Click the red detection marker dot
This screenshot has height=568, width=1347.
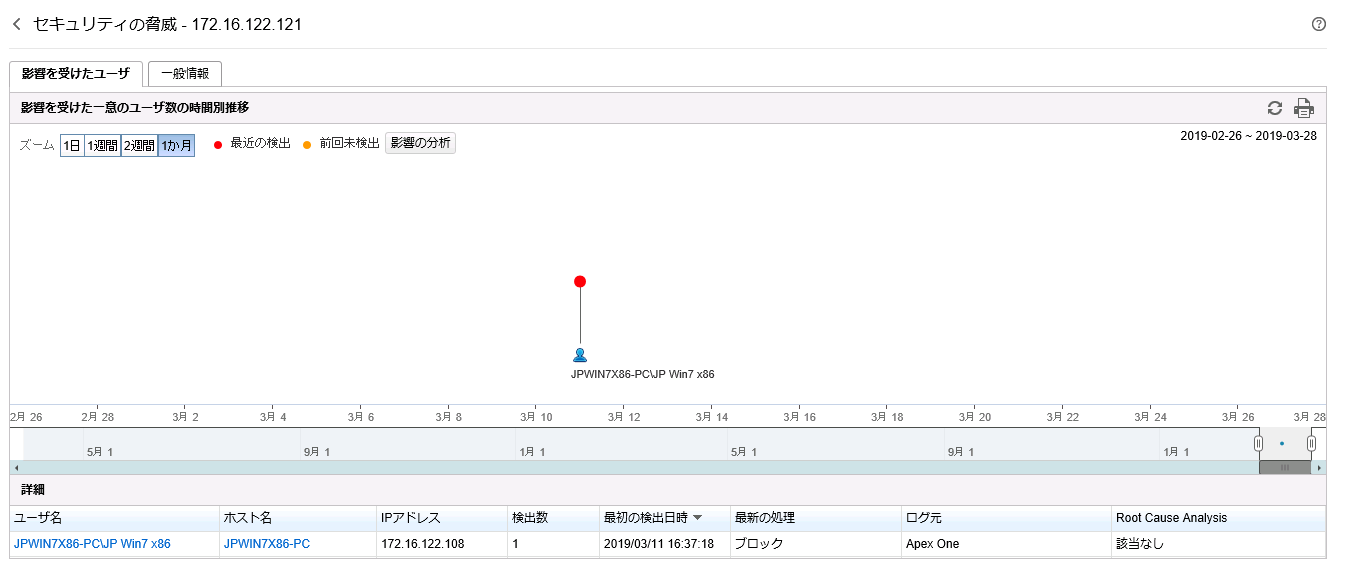point(580,281)
